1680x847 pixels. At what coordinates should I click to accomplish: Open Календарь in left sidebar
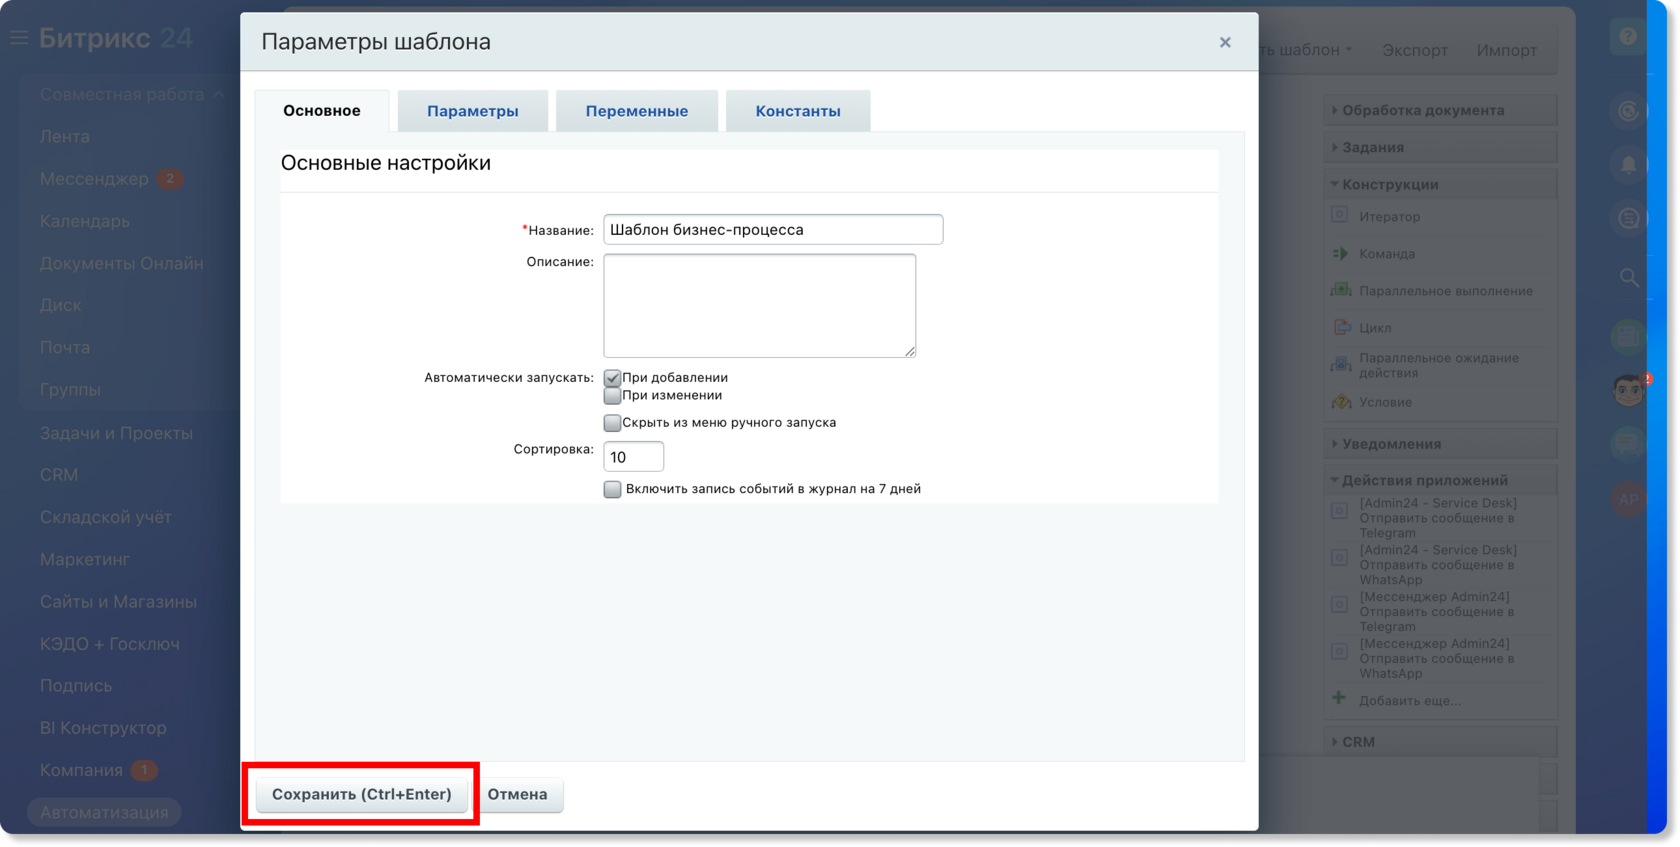85,221
